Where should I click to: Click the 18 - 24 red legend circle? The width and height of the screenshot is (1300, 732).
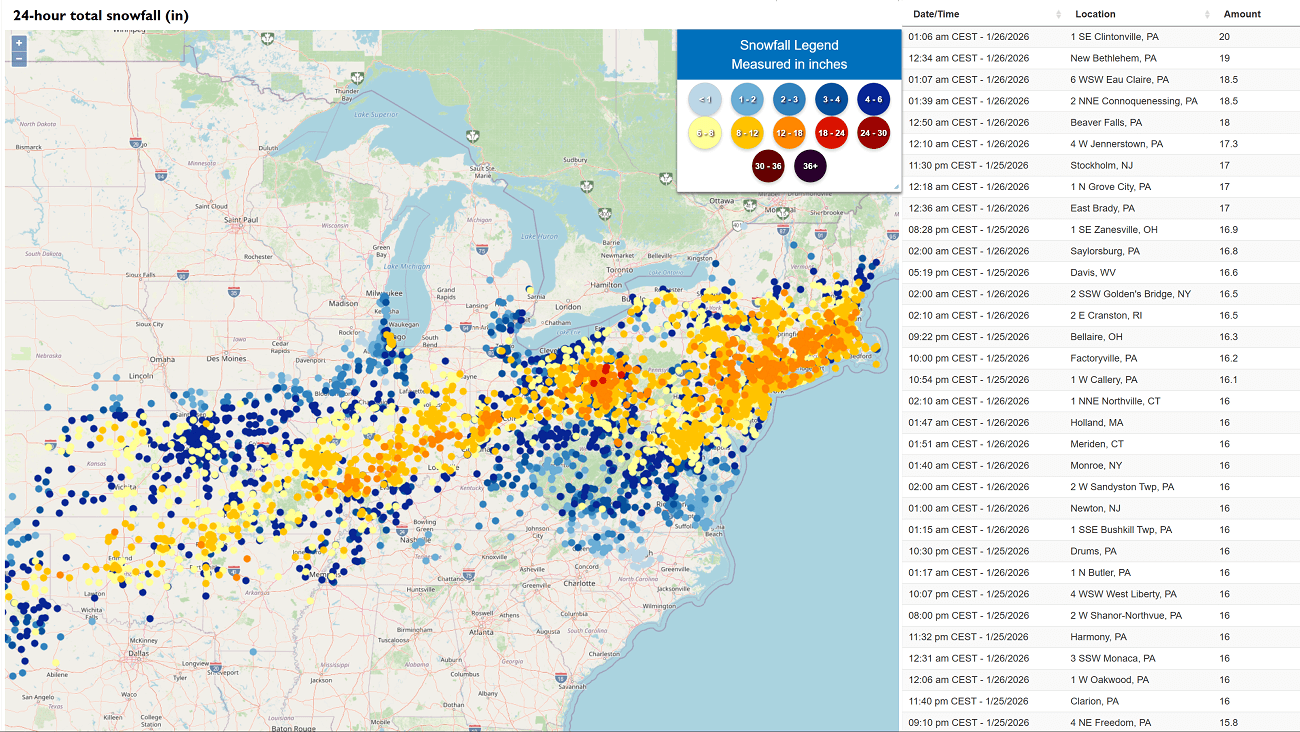(x=831, y=132)
